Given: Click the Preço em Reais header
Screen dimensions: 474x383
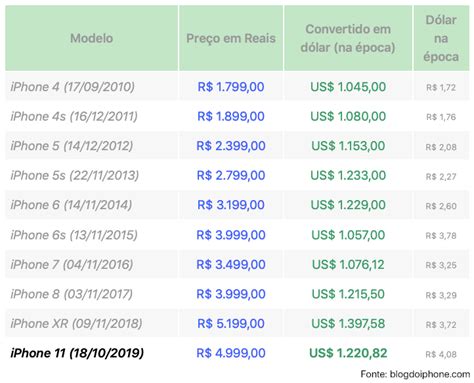Looking at the screenshot, I should (231, 38).
